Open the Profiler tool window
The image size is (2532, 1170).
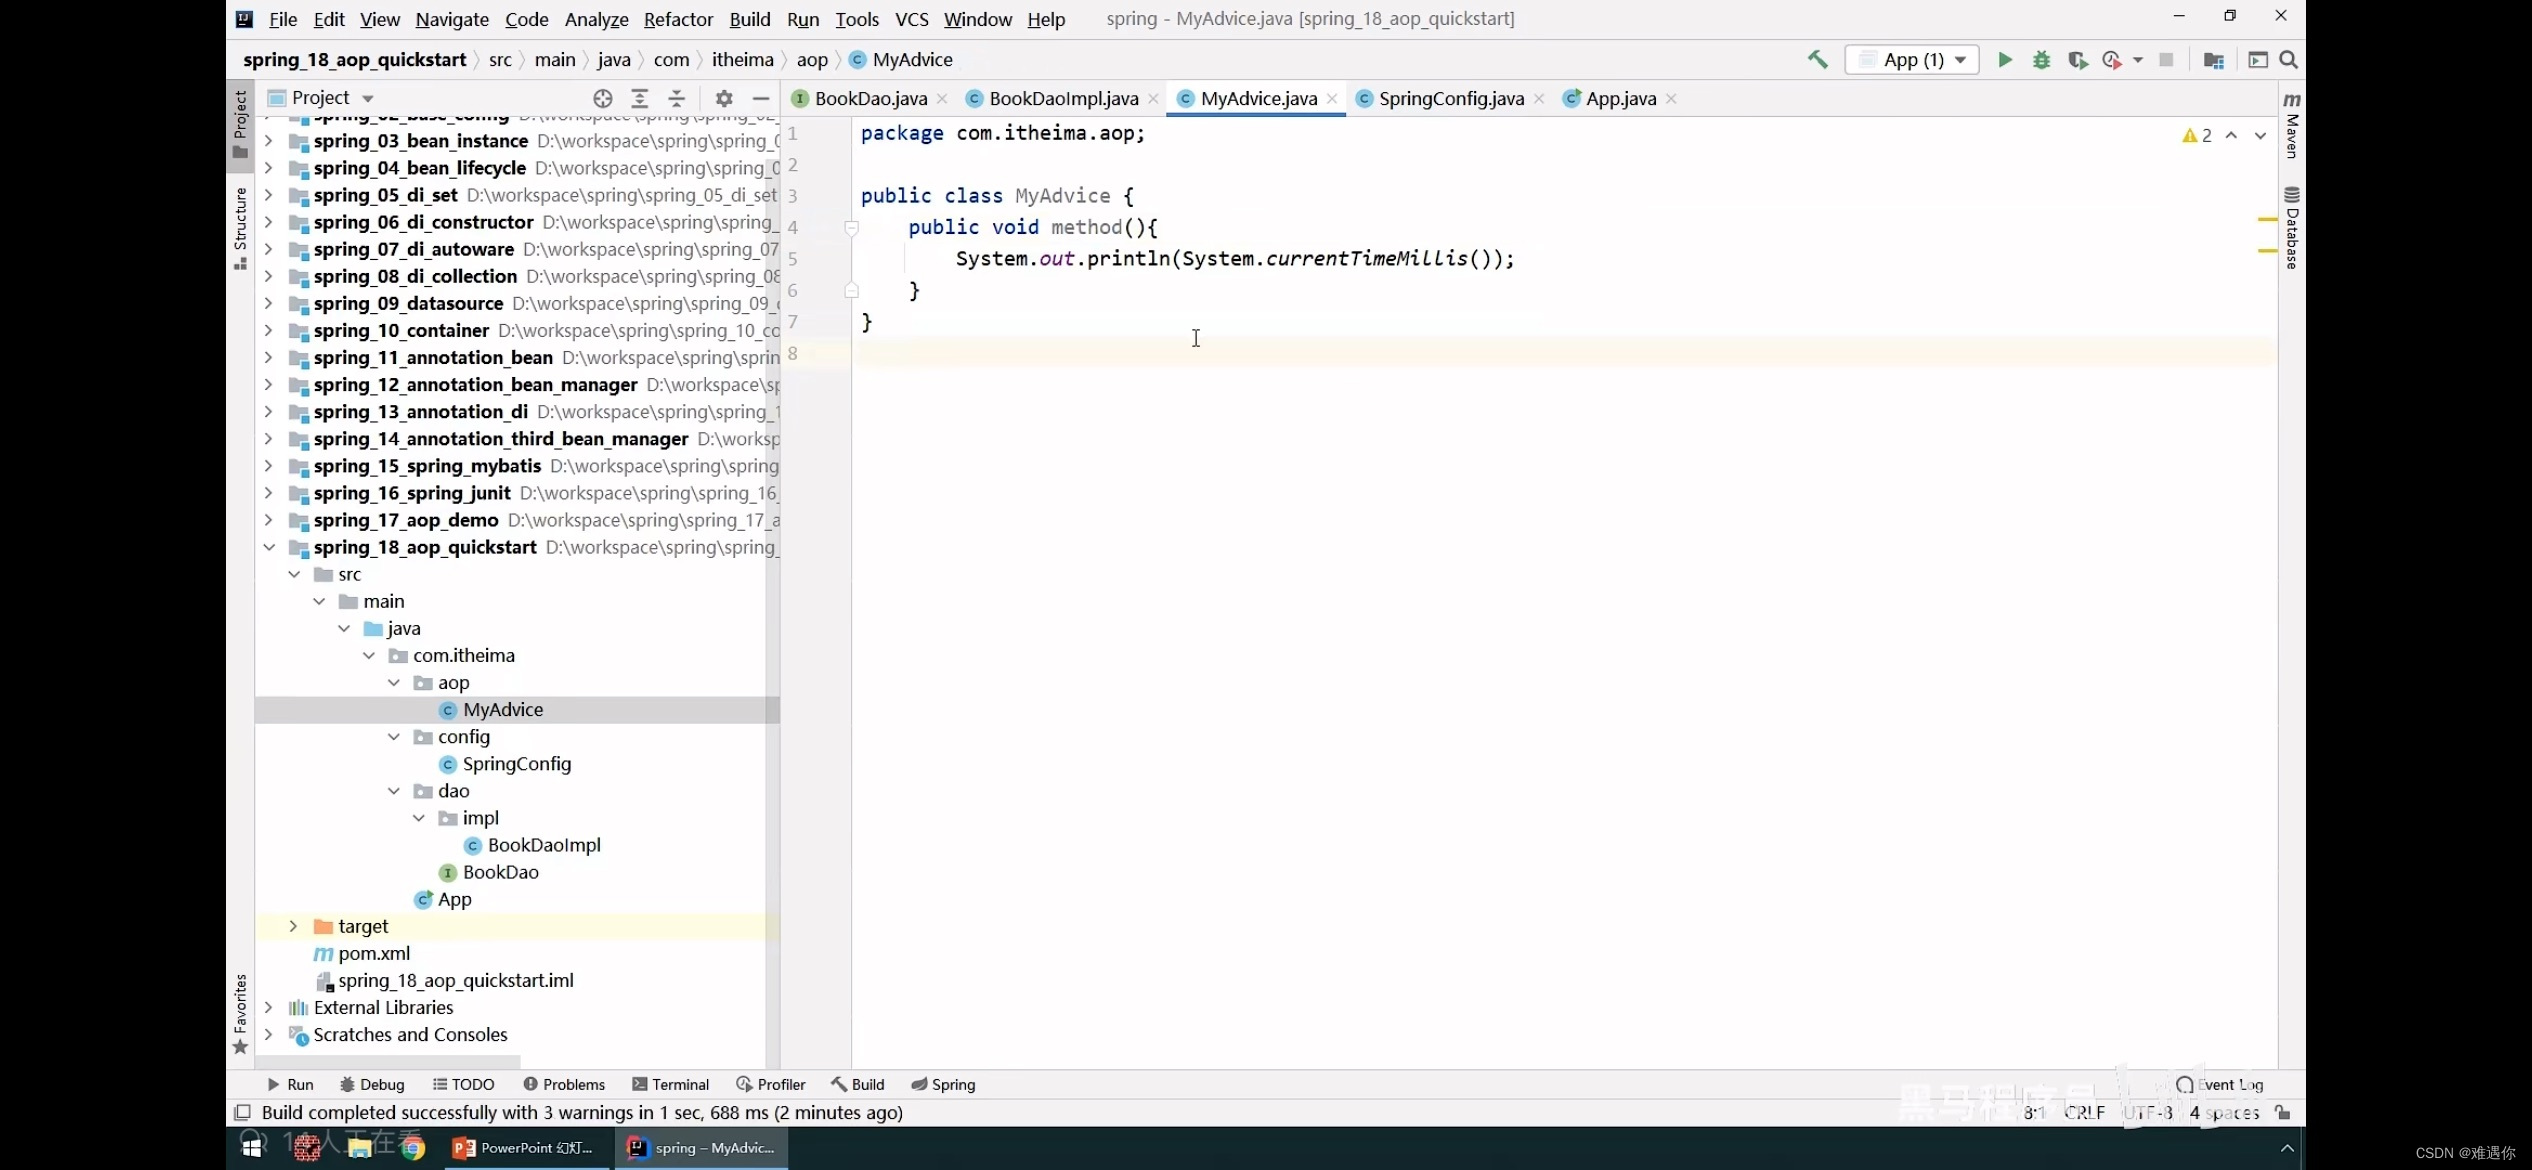pyautogui.click(x=770, y=1084)
